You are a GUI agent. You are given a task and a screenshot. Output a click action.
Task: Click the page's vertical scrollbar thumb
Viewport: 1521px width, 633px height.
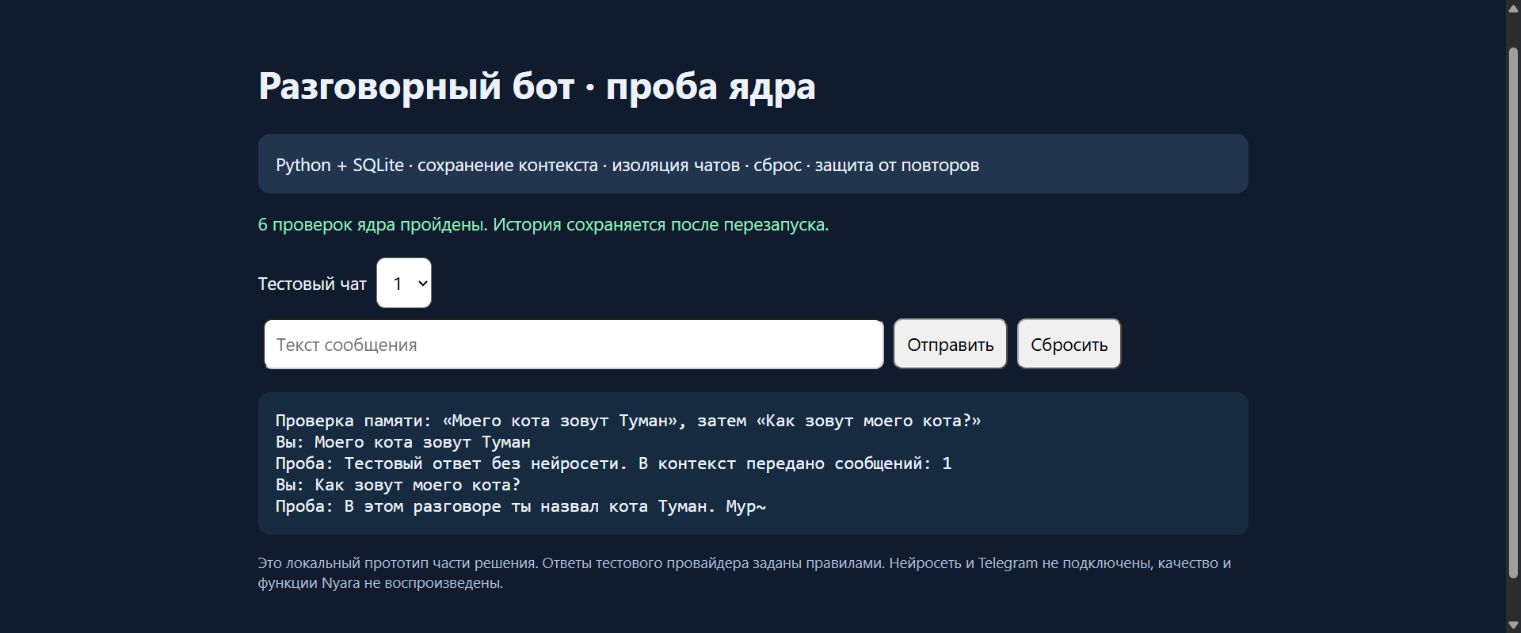[x=1513, y=310]
